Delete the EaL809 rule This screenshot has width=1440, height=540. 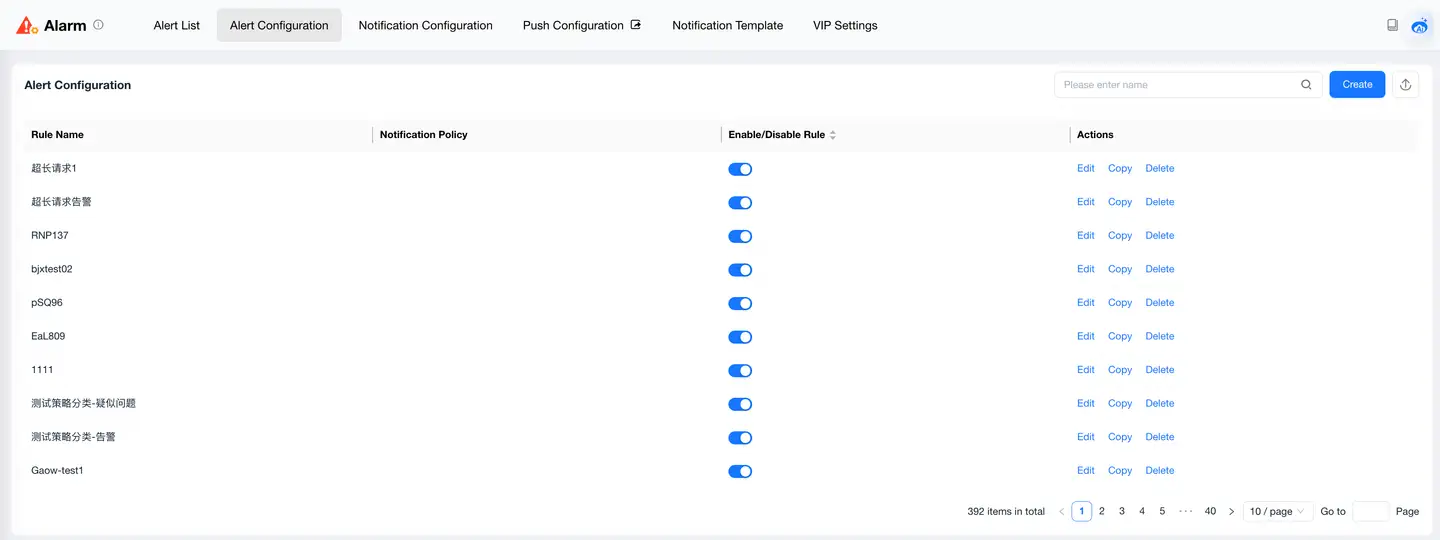(1160, 337)
